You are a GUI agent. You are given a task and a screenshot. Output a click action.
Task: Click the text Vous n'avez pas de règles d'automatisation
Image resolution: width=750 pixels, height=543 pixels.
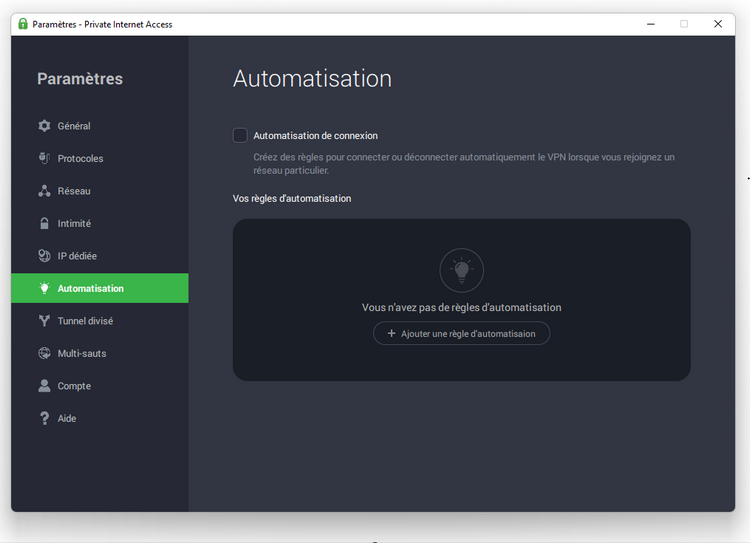(x=462, y=308)
